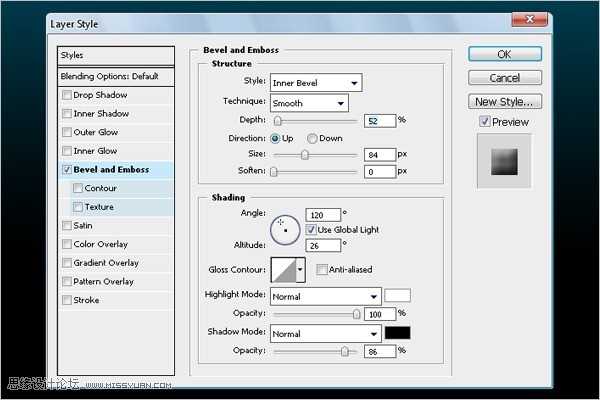Open the Gloss Contour picker arrow
The width and height of the screenshot is (600, 400).
coord(300,270)
